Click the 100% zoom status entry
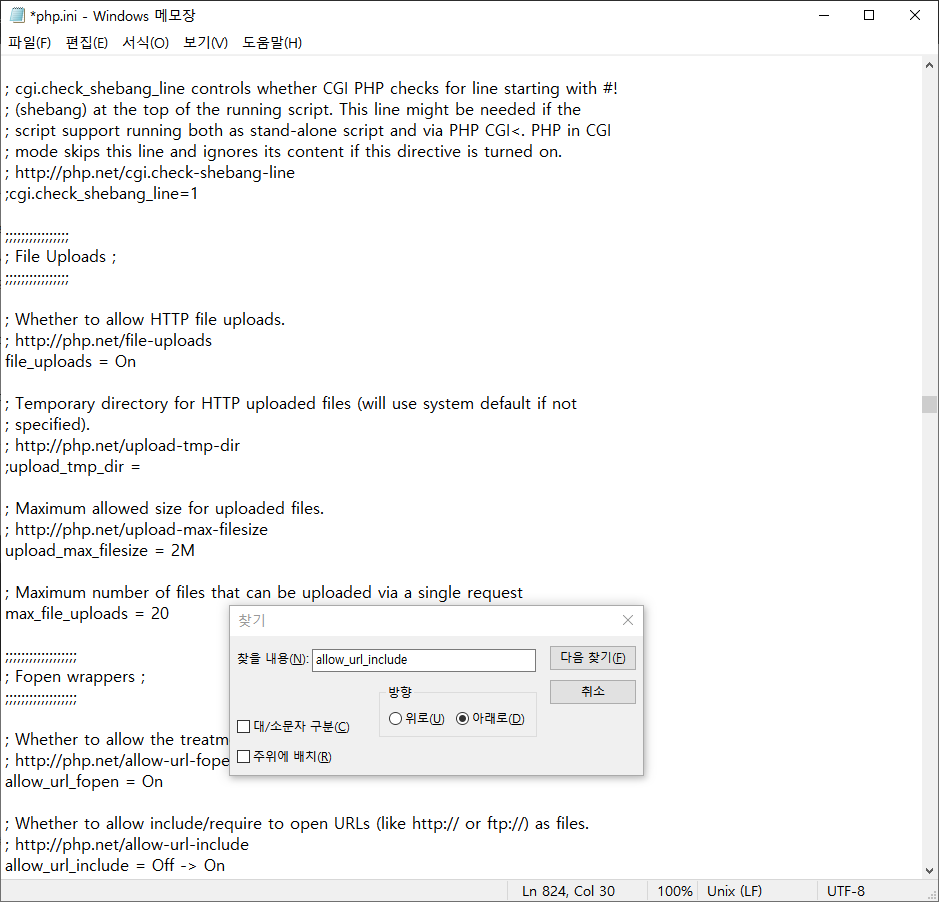The image size is (939, 902). (x=675, y=891)
